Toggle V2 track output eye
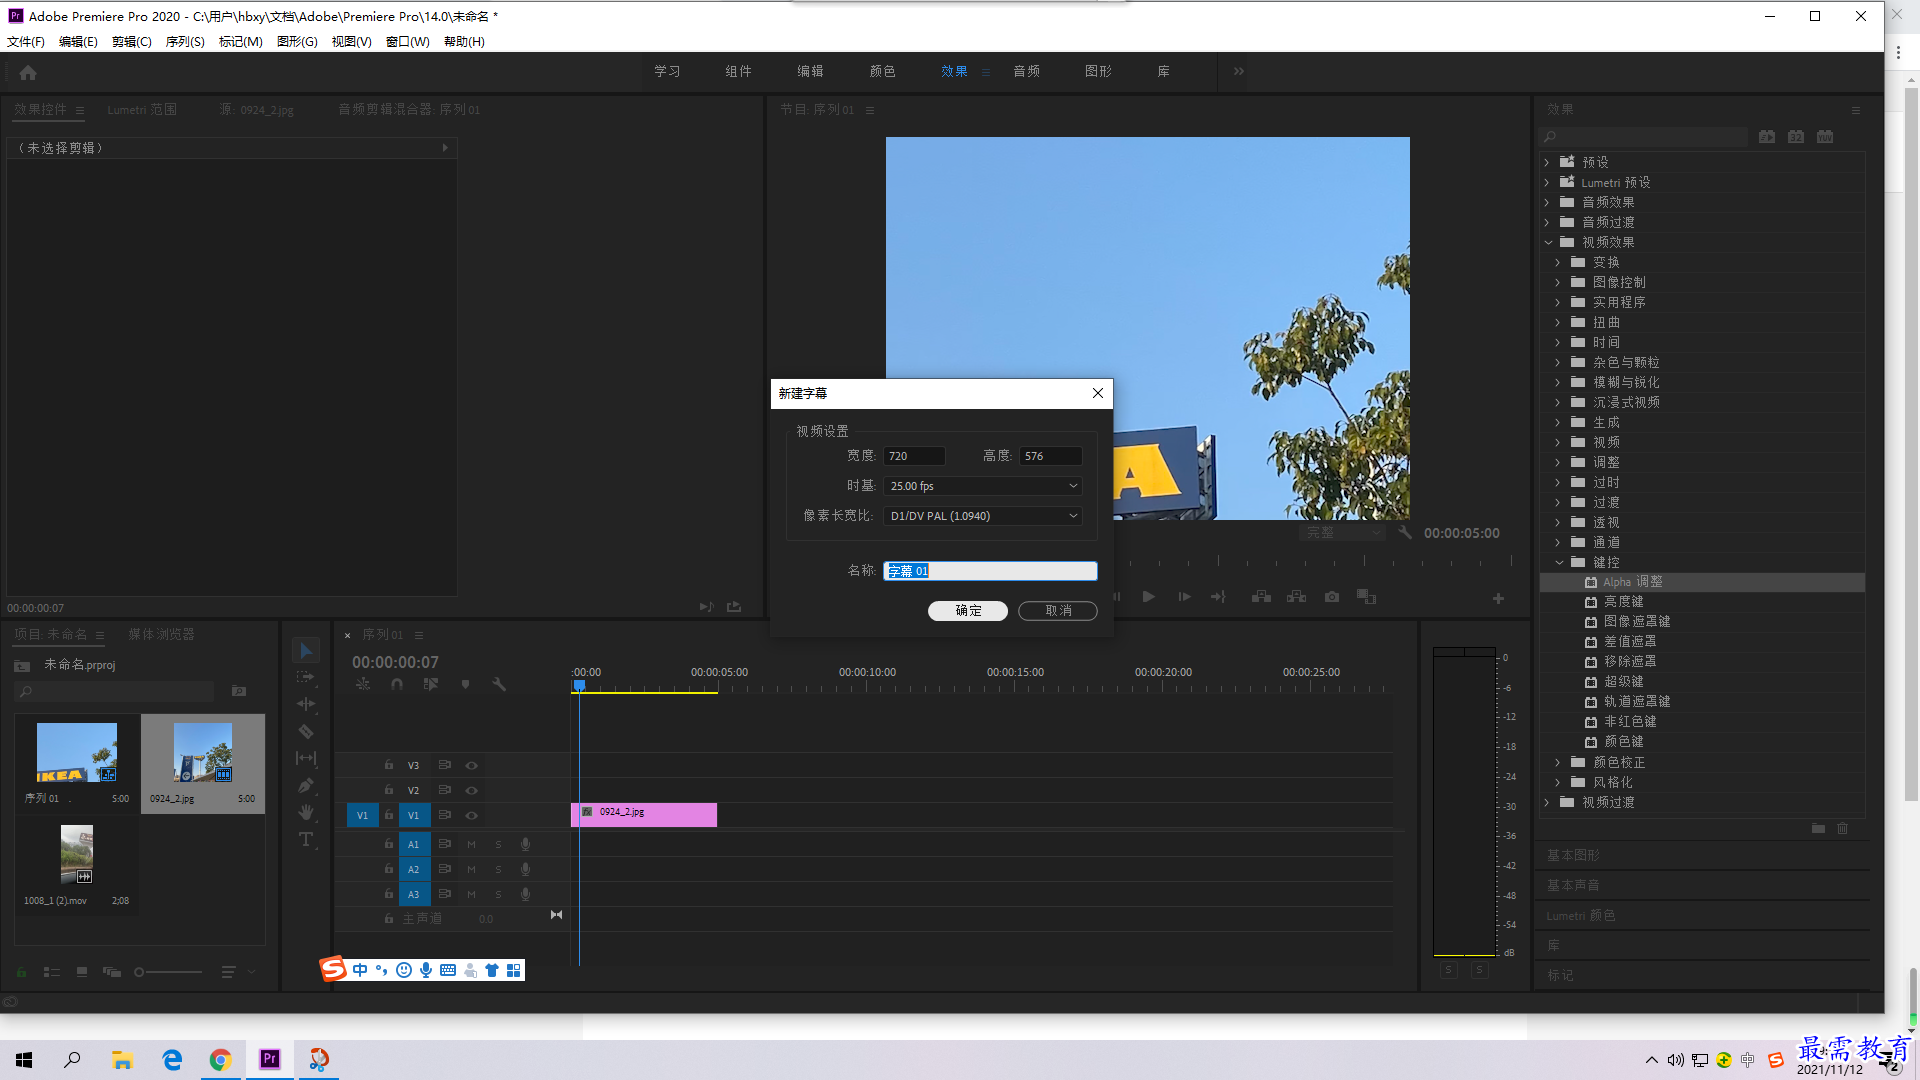The image size is (1920, 1080). click(471, 791)
